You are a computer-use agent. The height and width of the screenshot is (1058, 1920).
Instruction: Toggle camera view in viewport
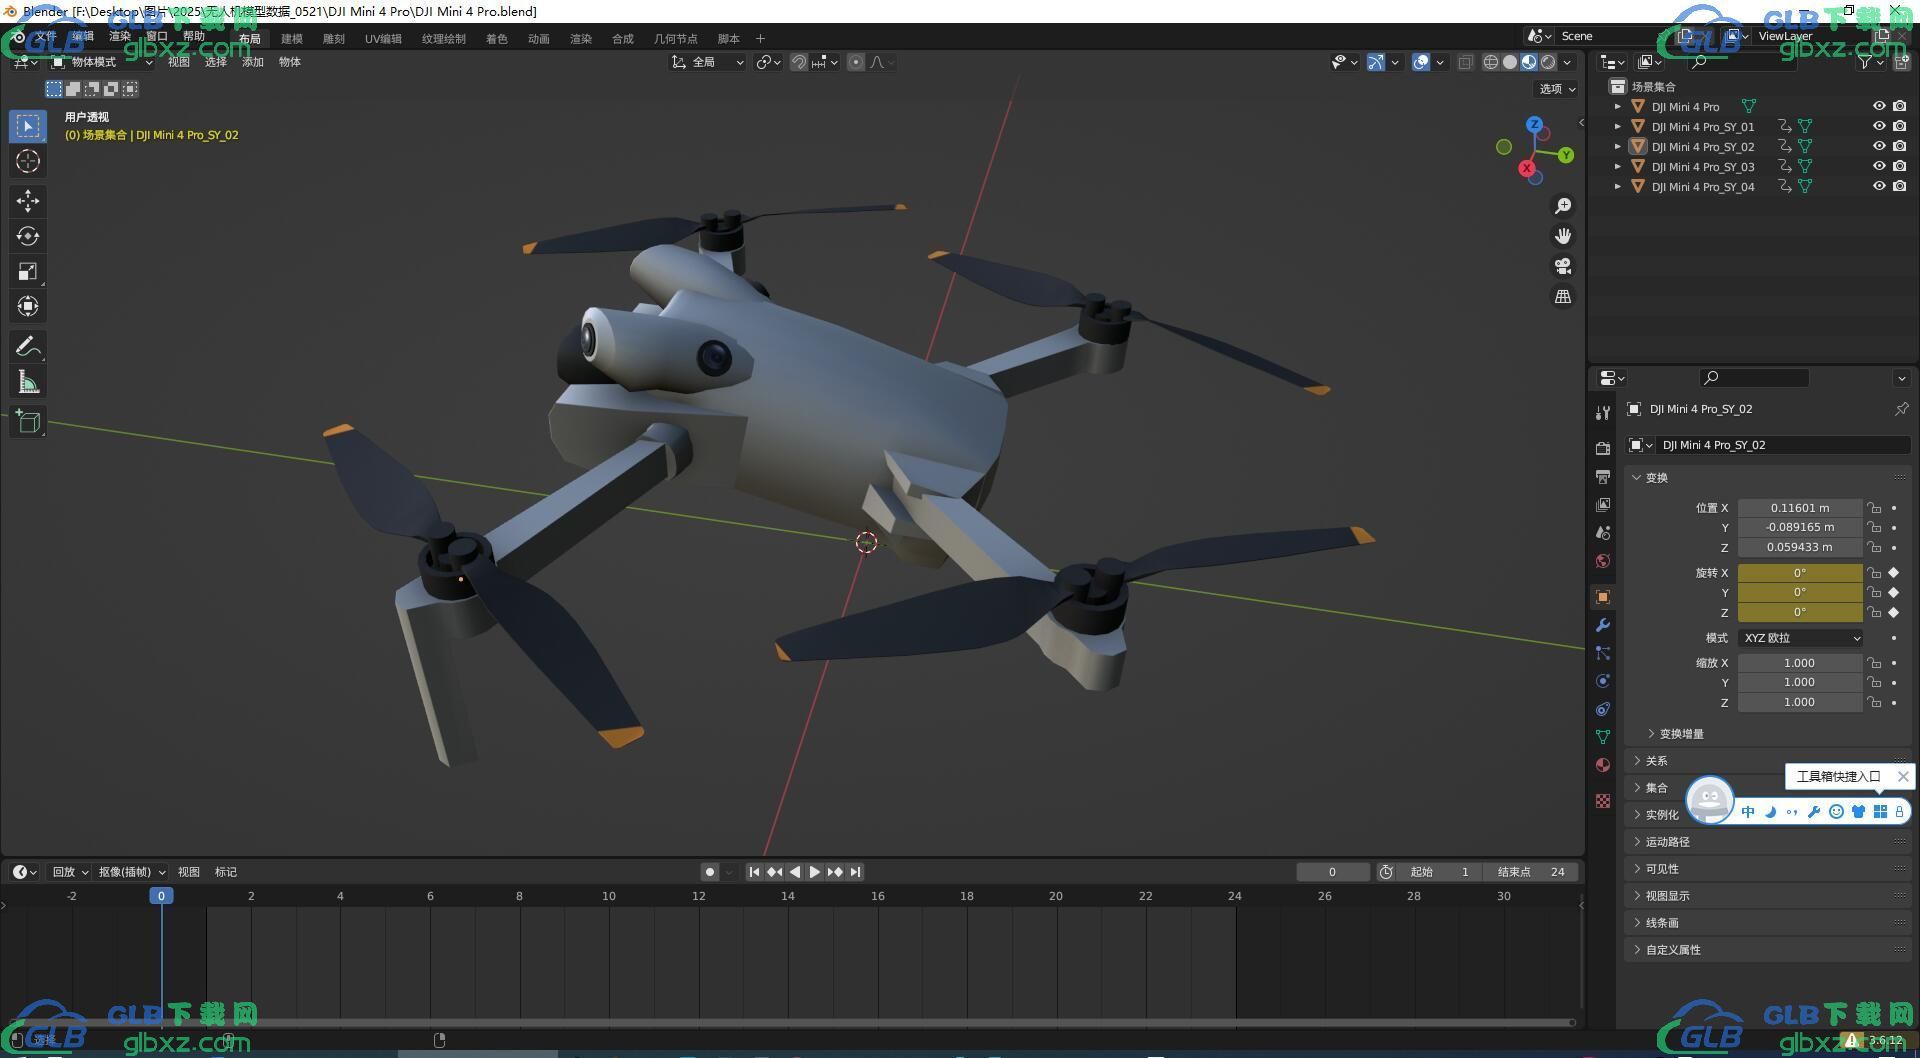[x=1562, y=266]
